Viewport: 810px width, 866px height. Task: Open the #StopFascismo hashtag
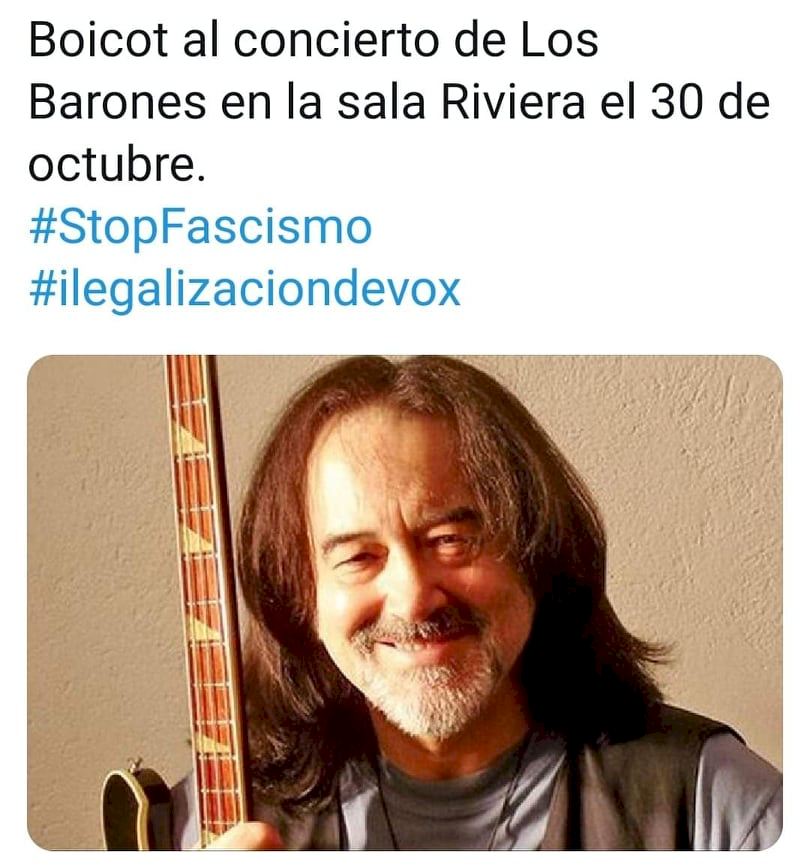pos(200,227)
